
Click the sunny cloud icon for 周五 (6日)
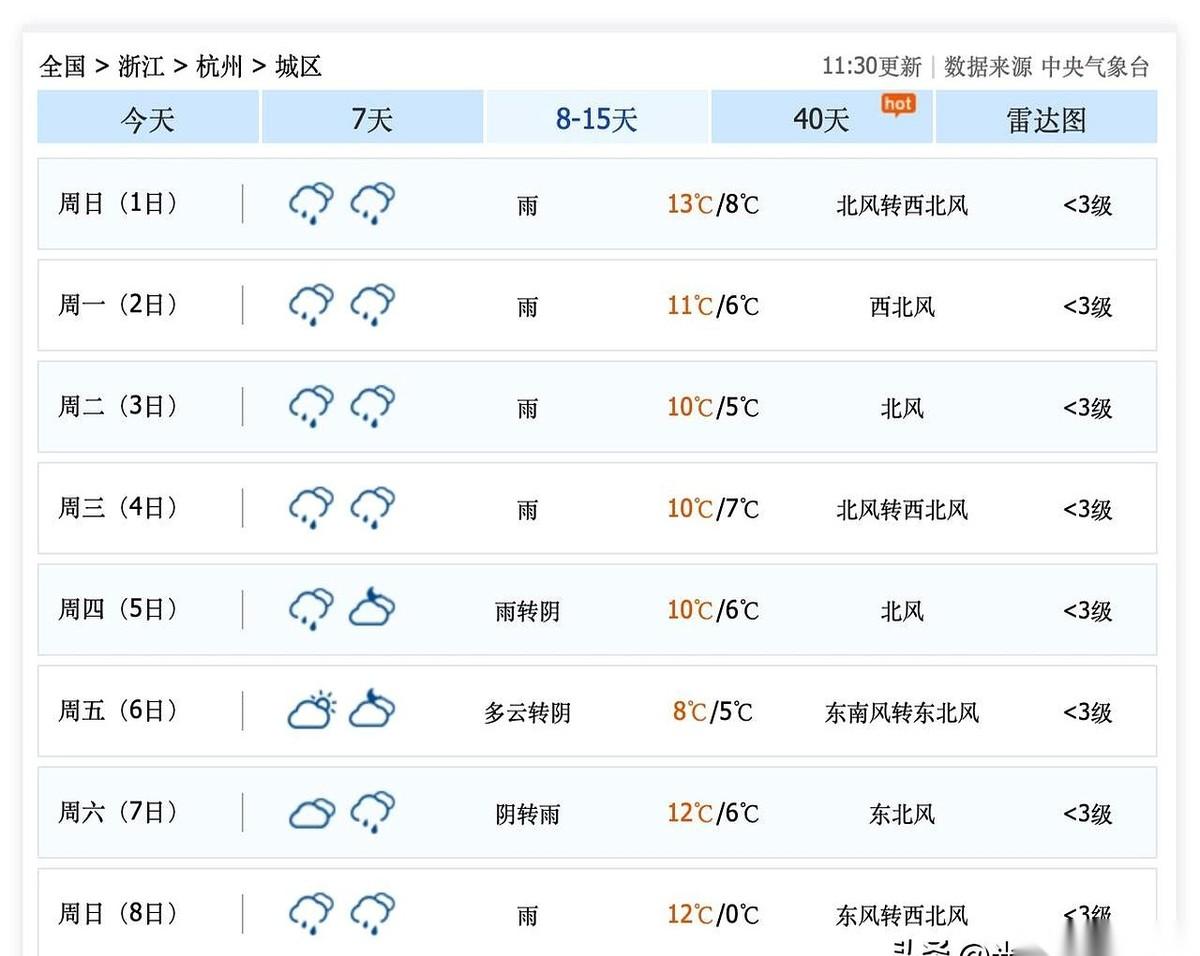click(x=312, y=710)
